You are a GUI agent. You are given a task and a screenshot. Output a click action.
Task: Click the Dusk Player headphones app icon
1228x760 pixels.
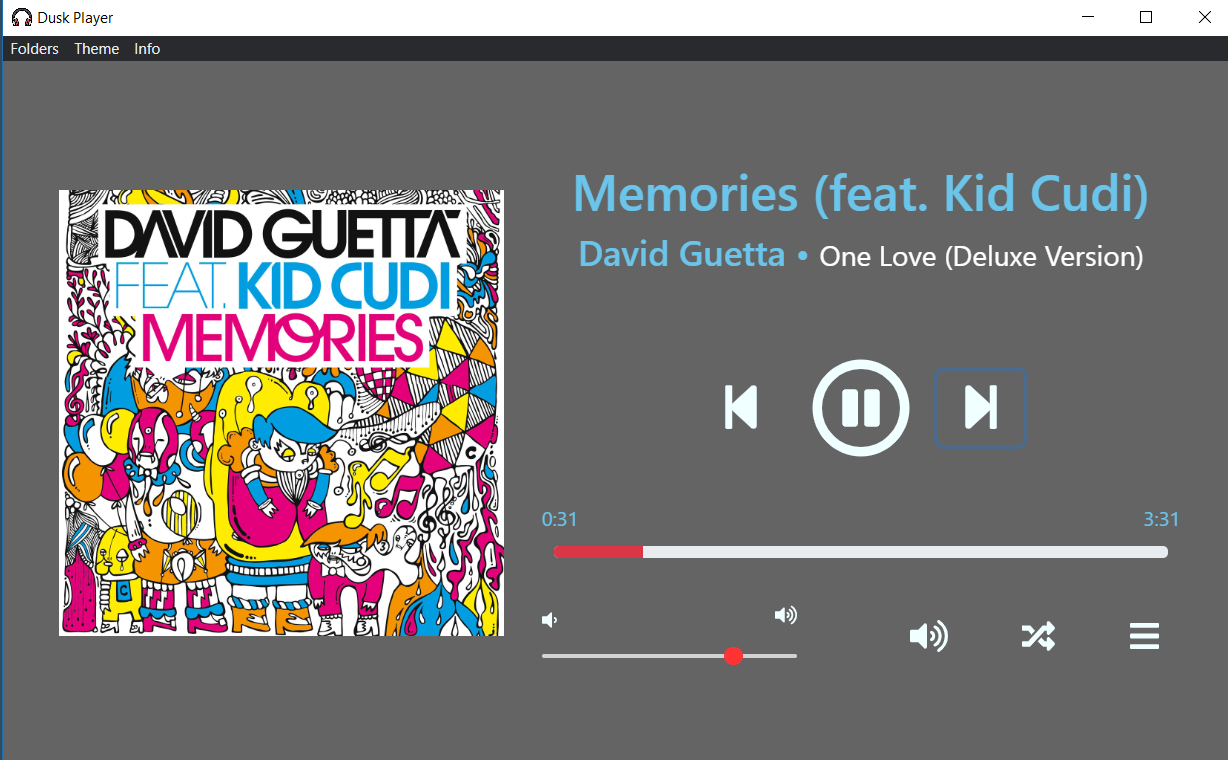point(21,17)
